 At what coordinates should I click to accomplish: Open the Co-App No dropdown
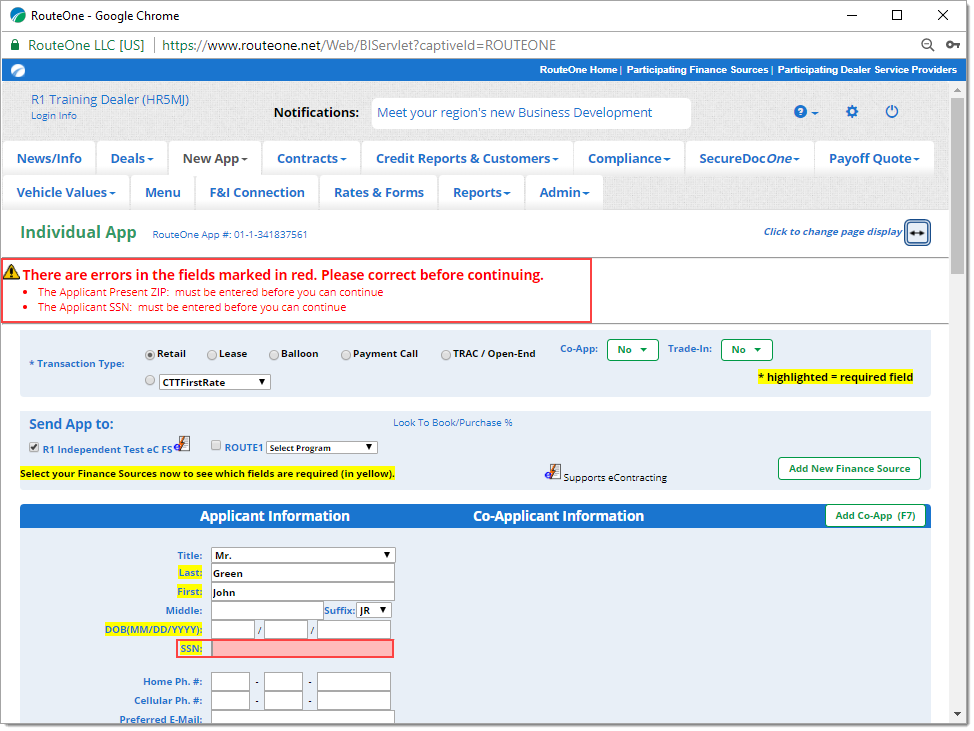[632, 350]
